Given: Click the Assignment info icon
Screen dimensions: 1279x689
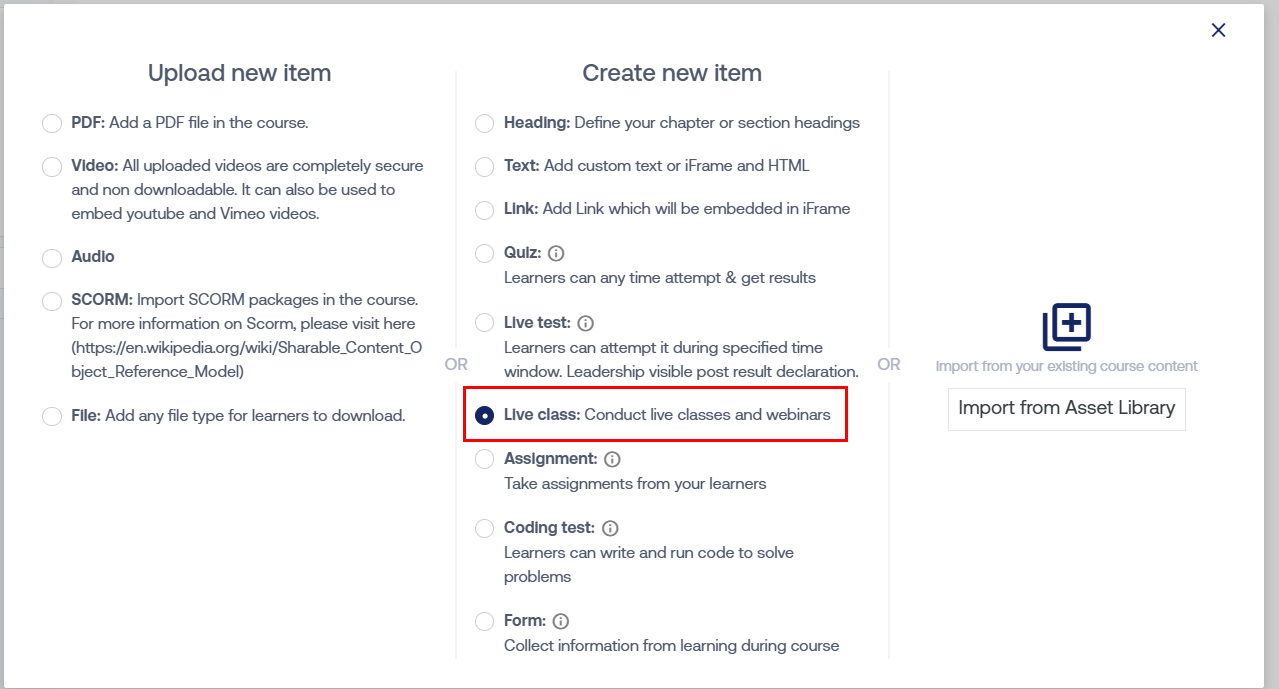Looking at the screenshot, I should click(612, 459).
